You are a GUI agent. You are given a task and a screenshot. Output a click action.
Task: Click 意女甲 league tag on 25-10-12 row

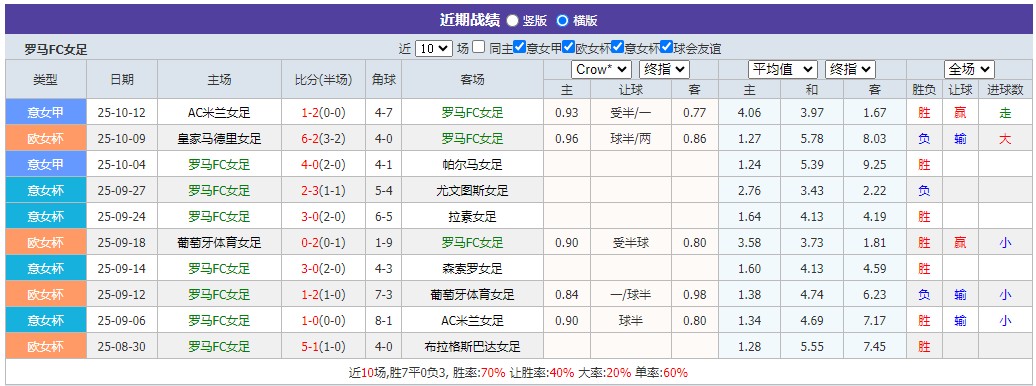46,112
